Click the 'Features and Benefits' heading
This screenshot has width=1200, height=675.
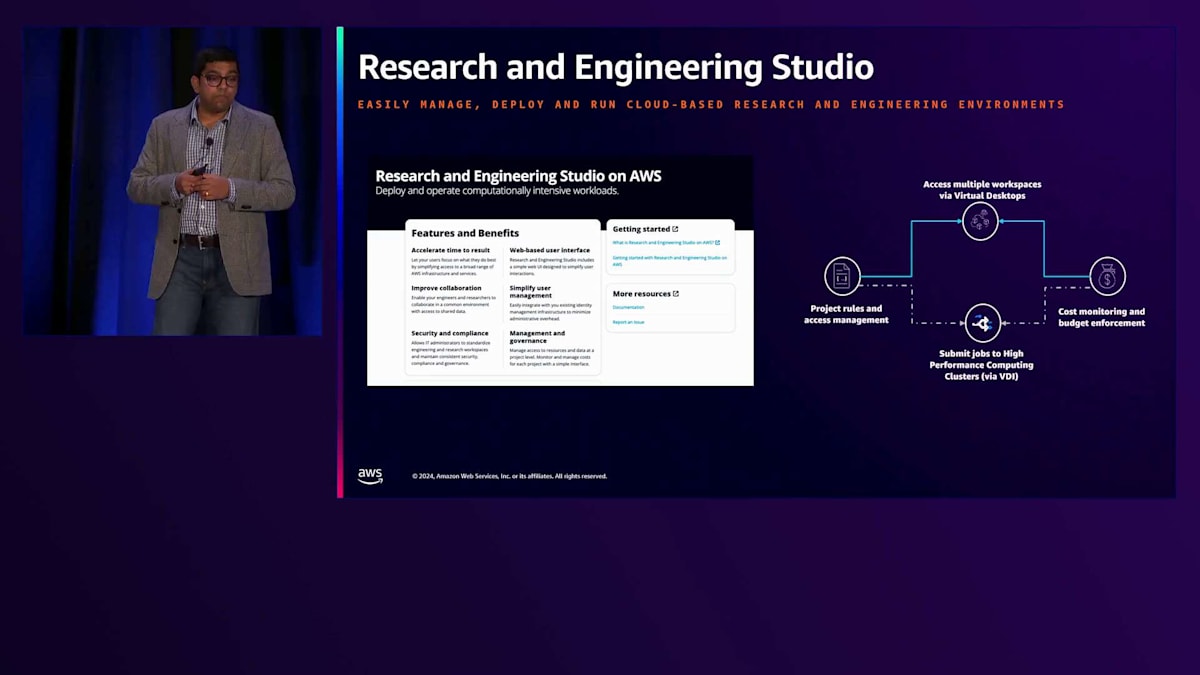(x=465, y=233)
